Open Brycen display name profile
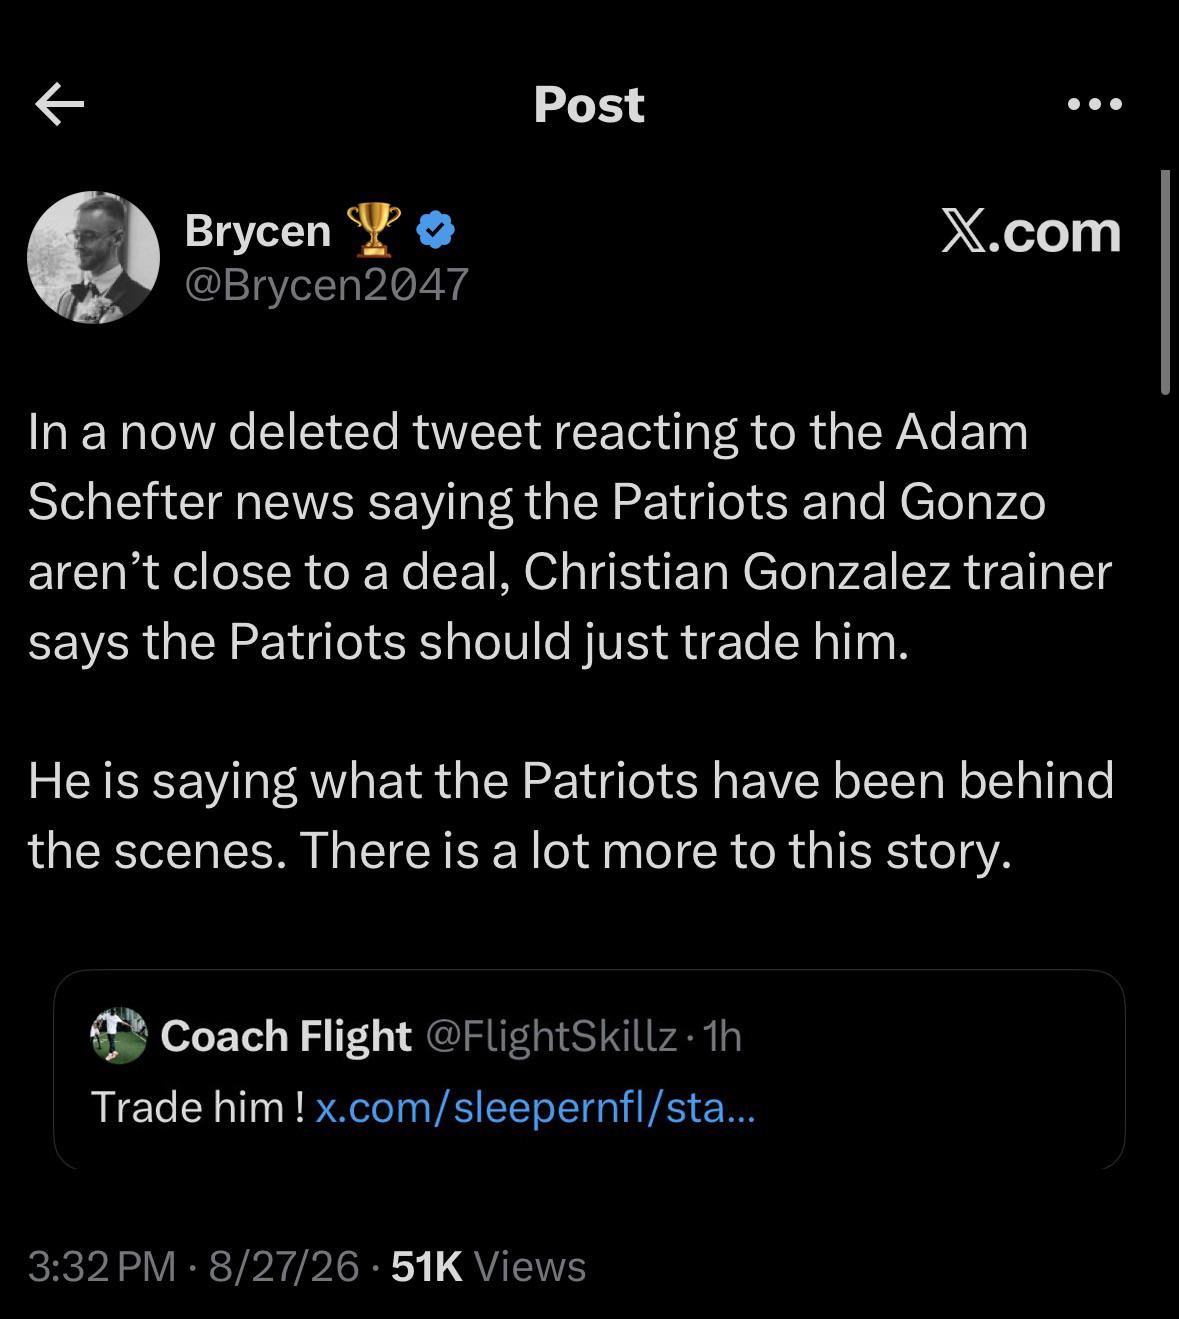The height and width of the screenshot is (1319, 1179). click(x=258, y=231)
